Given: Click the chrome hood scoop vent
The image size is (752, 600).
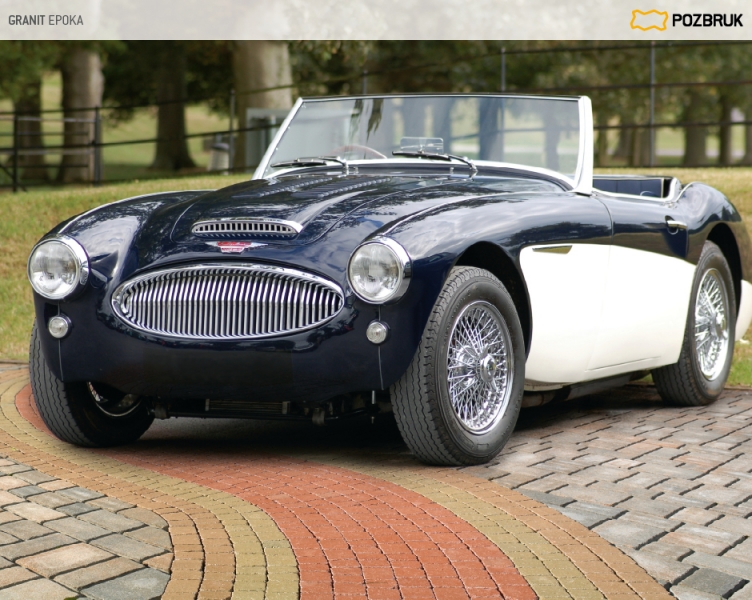Looking at the screenshot, I should (246, 228).
